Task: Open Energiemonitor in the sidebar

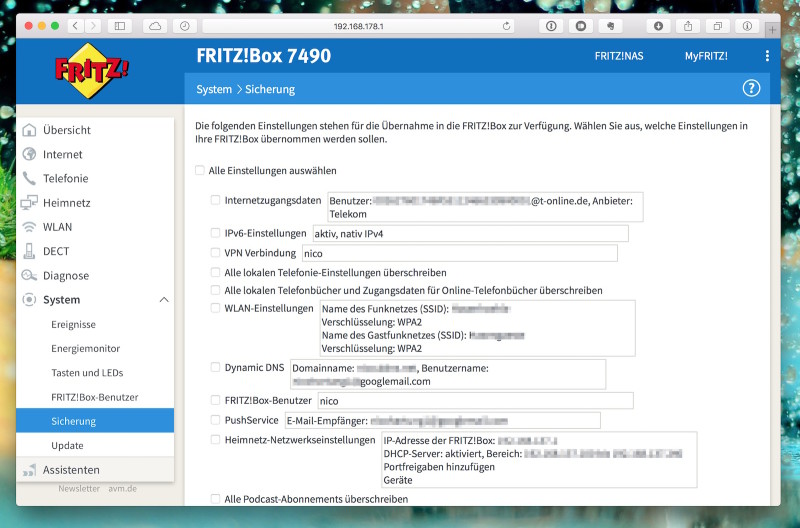Action: point(86,348)
